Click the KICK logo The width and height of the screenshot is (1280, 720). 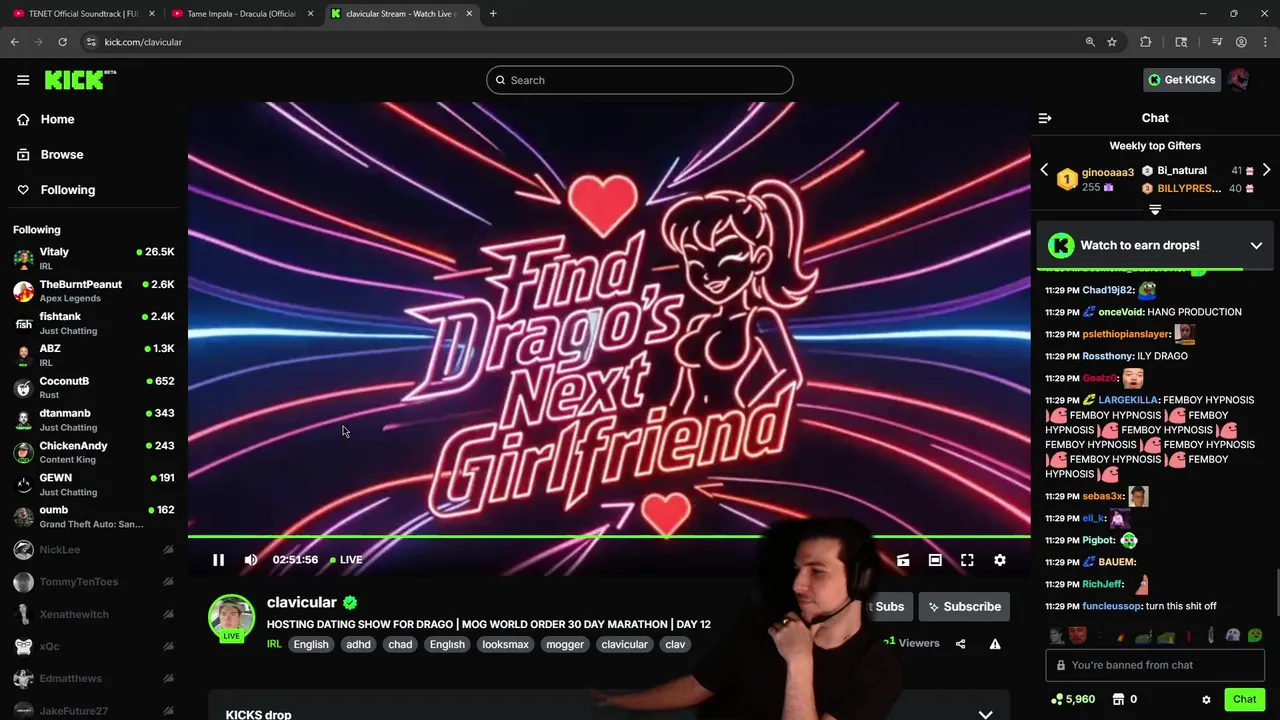(80, 80)
